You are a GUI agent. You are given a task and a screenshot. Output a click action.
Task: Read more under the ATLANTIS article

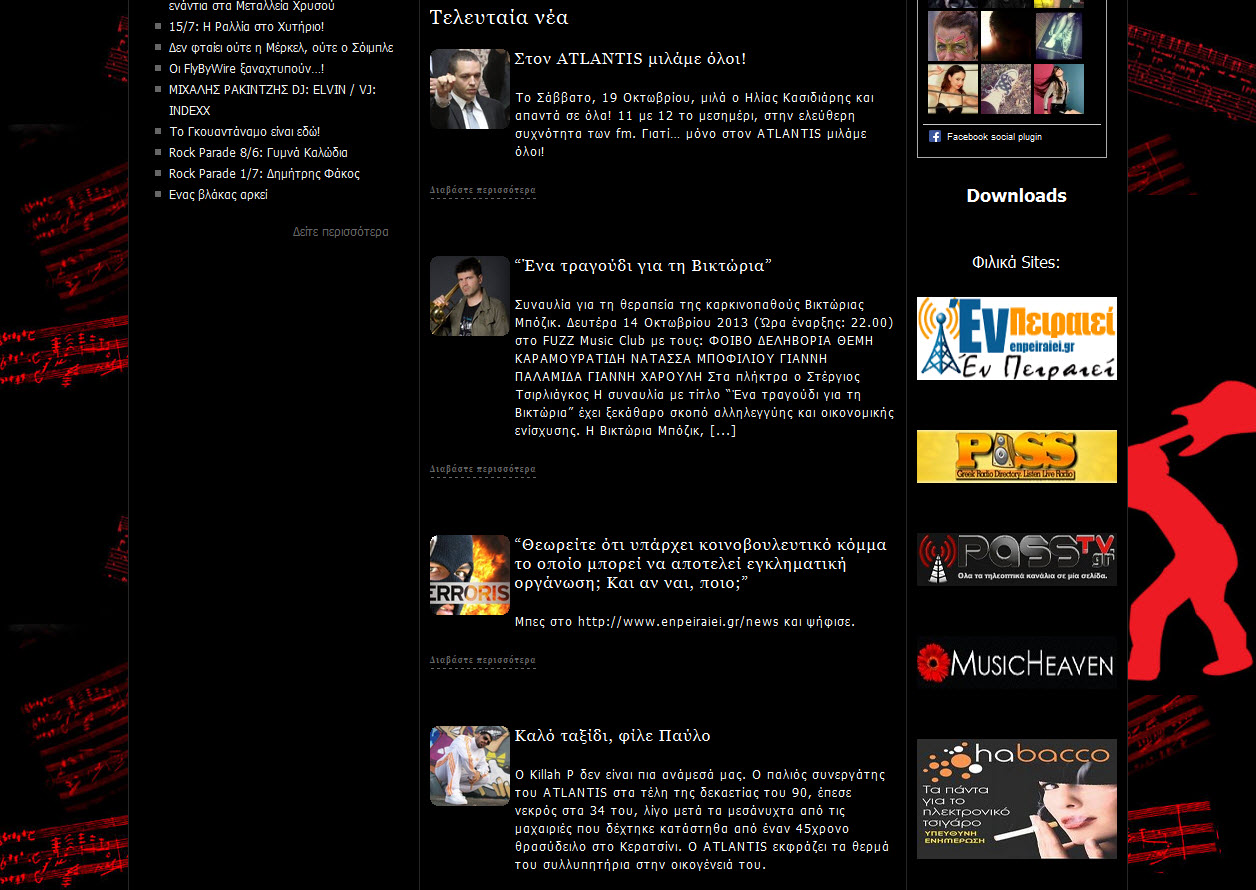click(x=483, y=190)
